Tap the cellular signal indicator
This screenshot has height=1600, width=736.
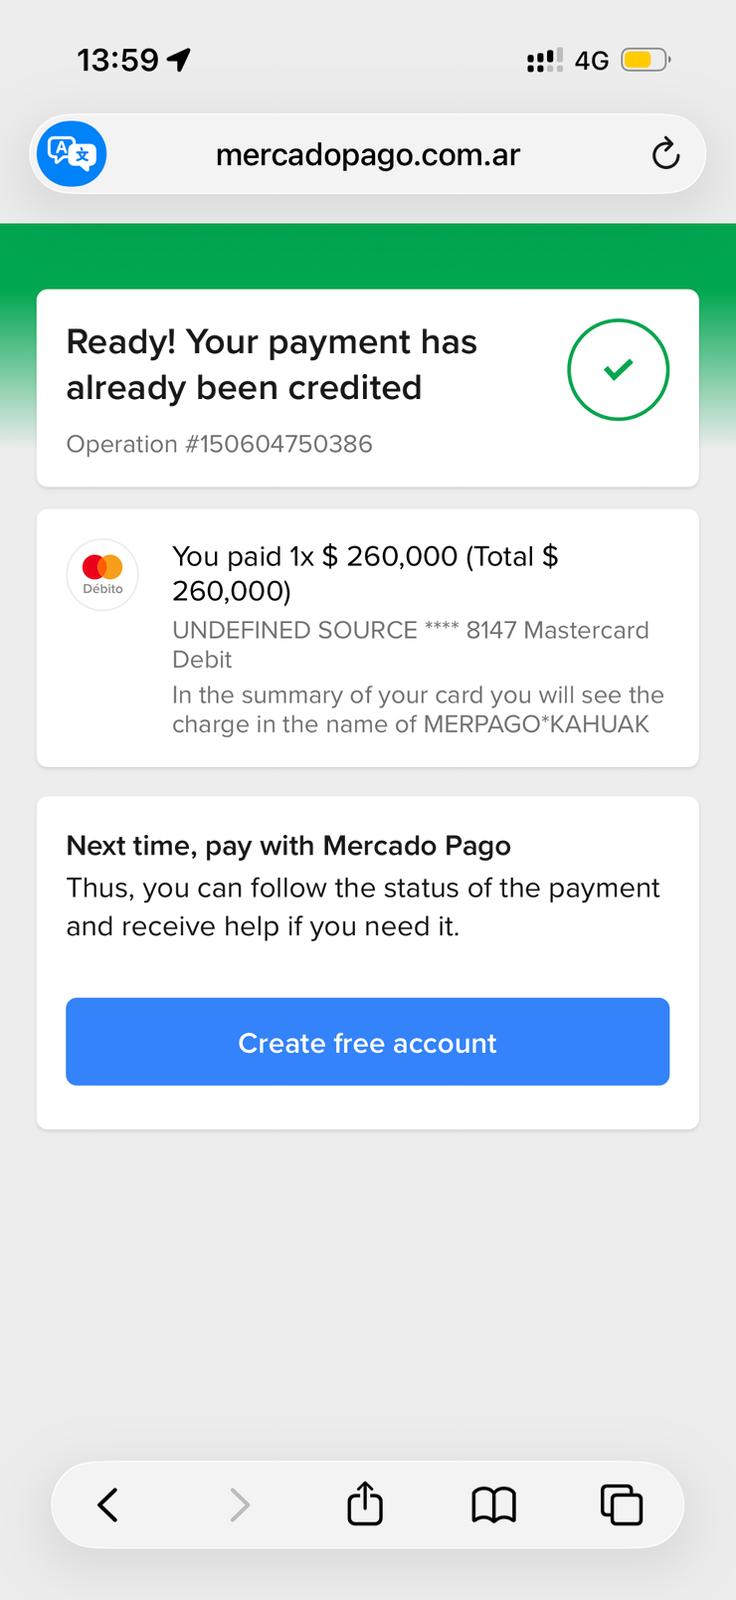[544, 60]
